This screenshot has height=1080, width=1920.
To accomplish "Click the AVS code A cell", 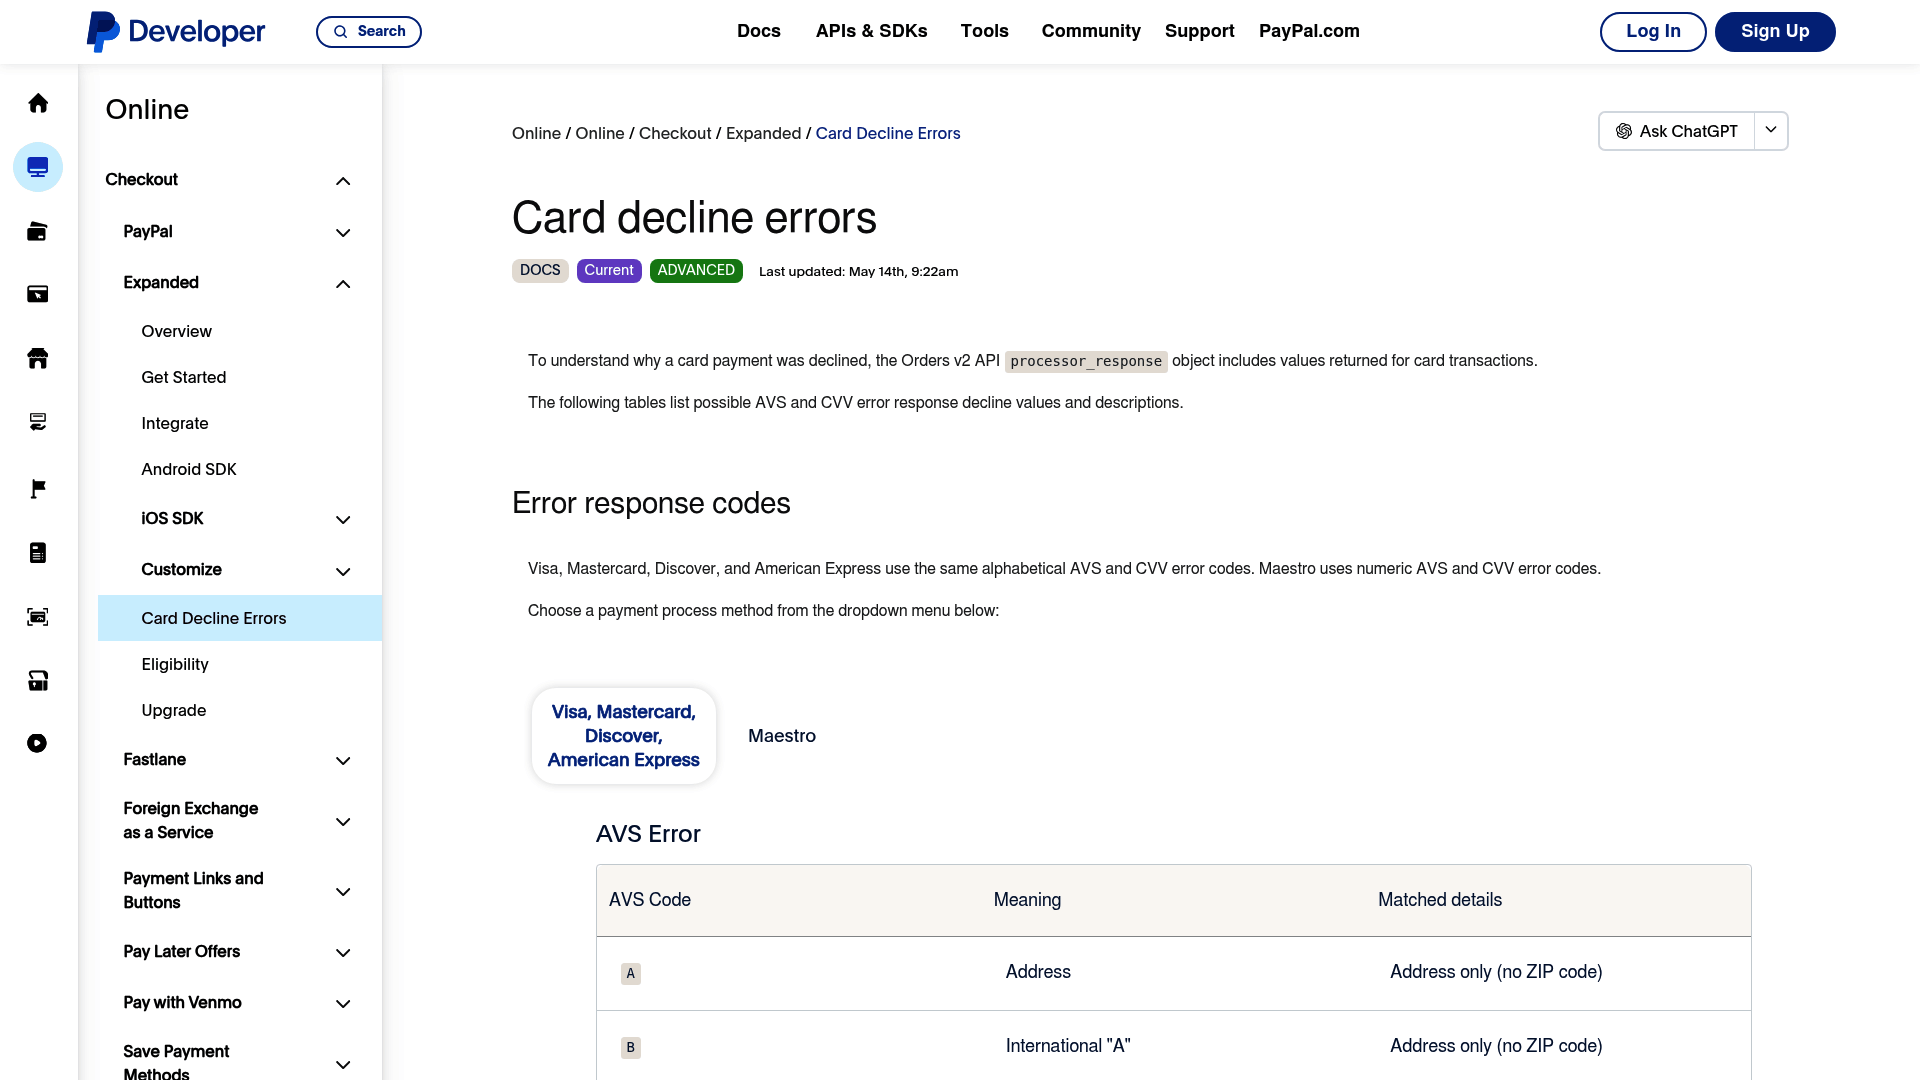I will tap(631, 974).
